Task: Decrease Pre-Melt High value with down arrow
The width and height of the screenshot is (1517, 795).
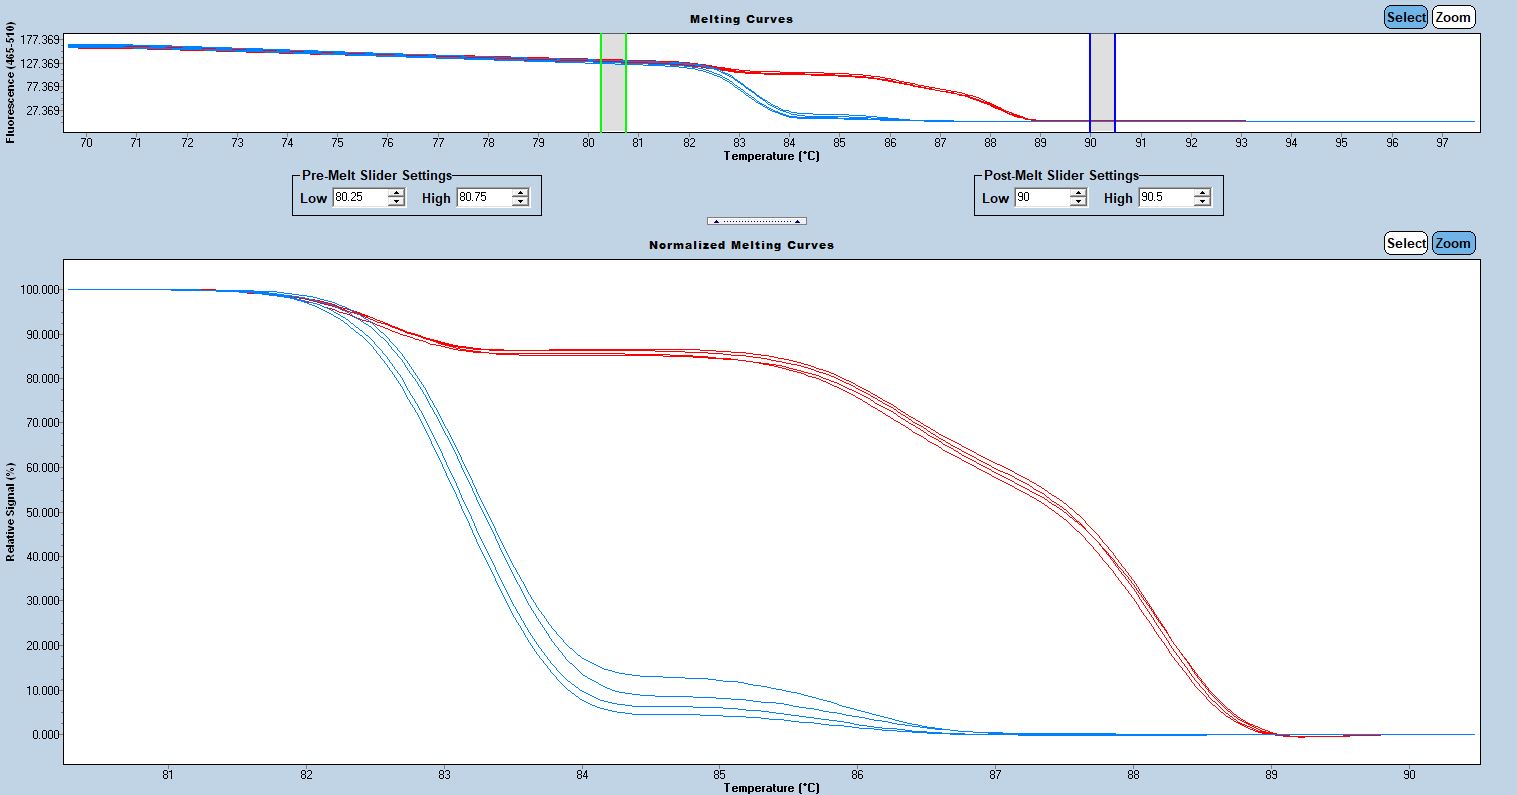Action: click(520, 202)
